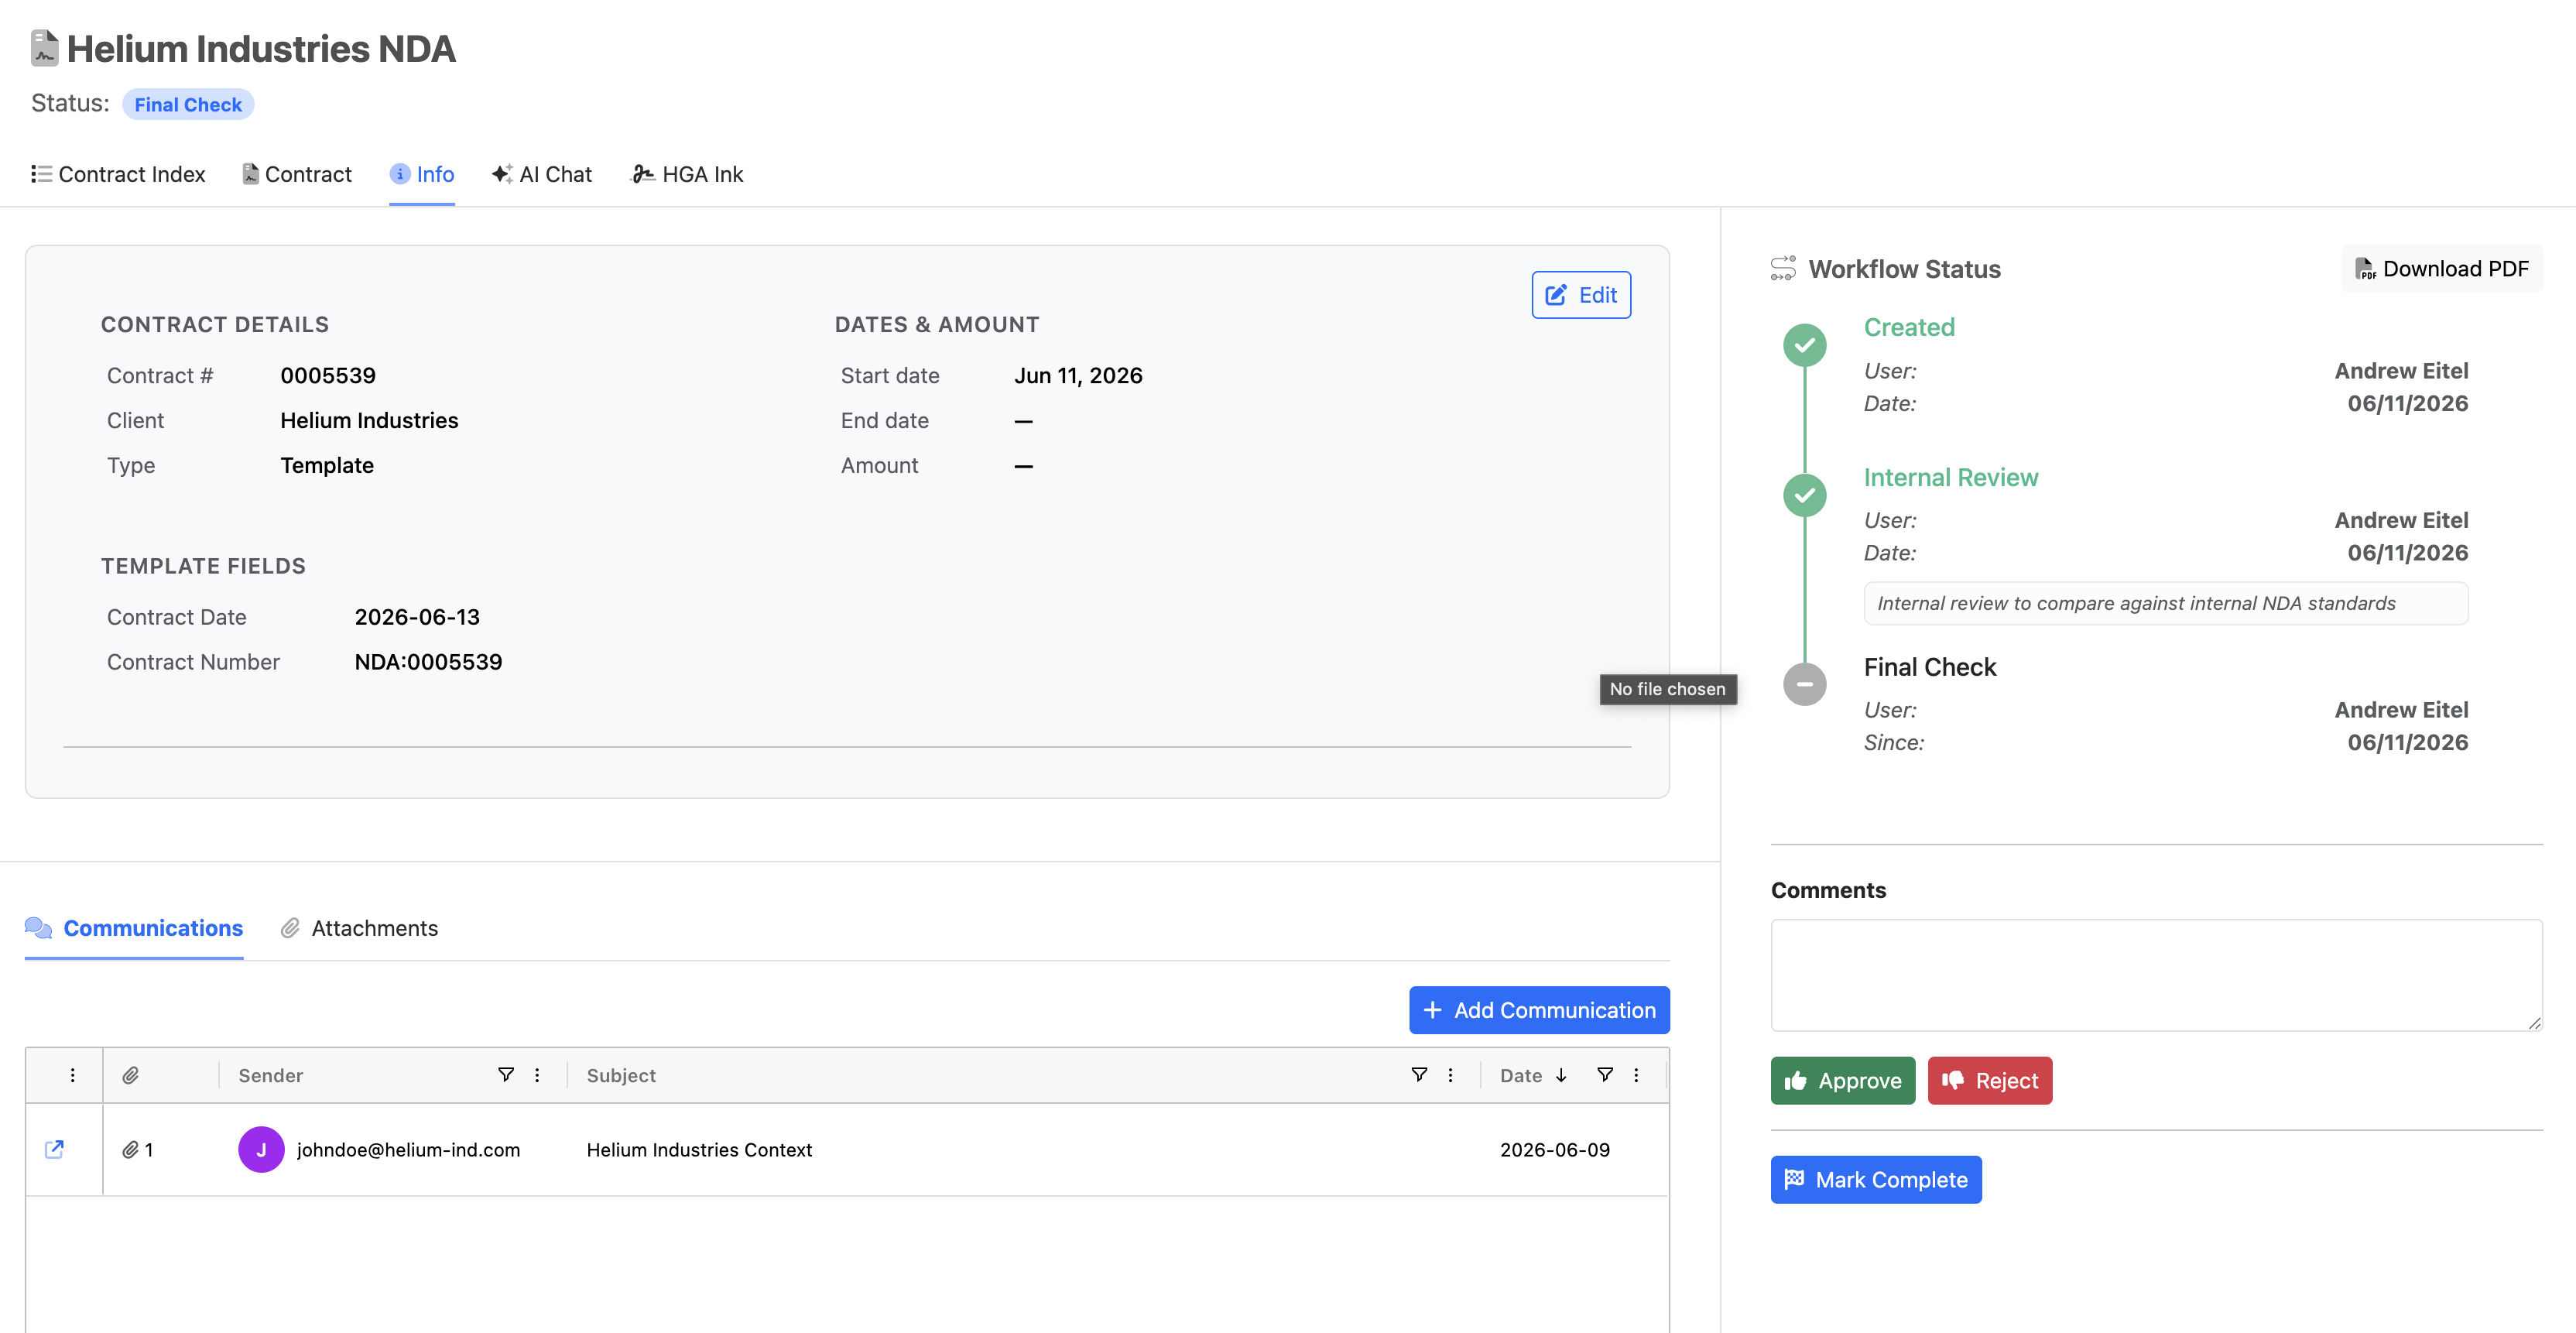Click the Workflow Status icon
The height and width of the screenshot is (1333, 2576).
tap(1783, 269)
